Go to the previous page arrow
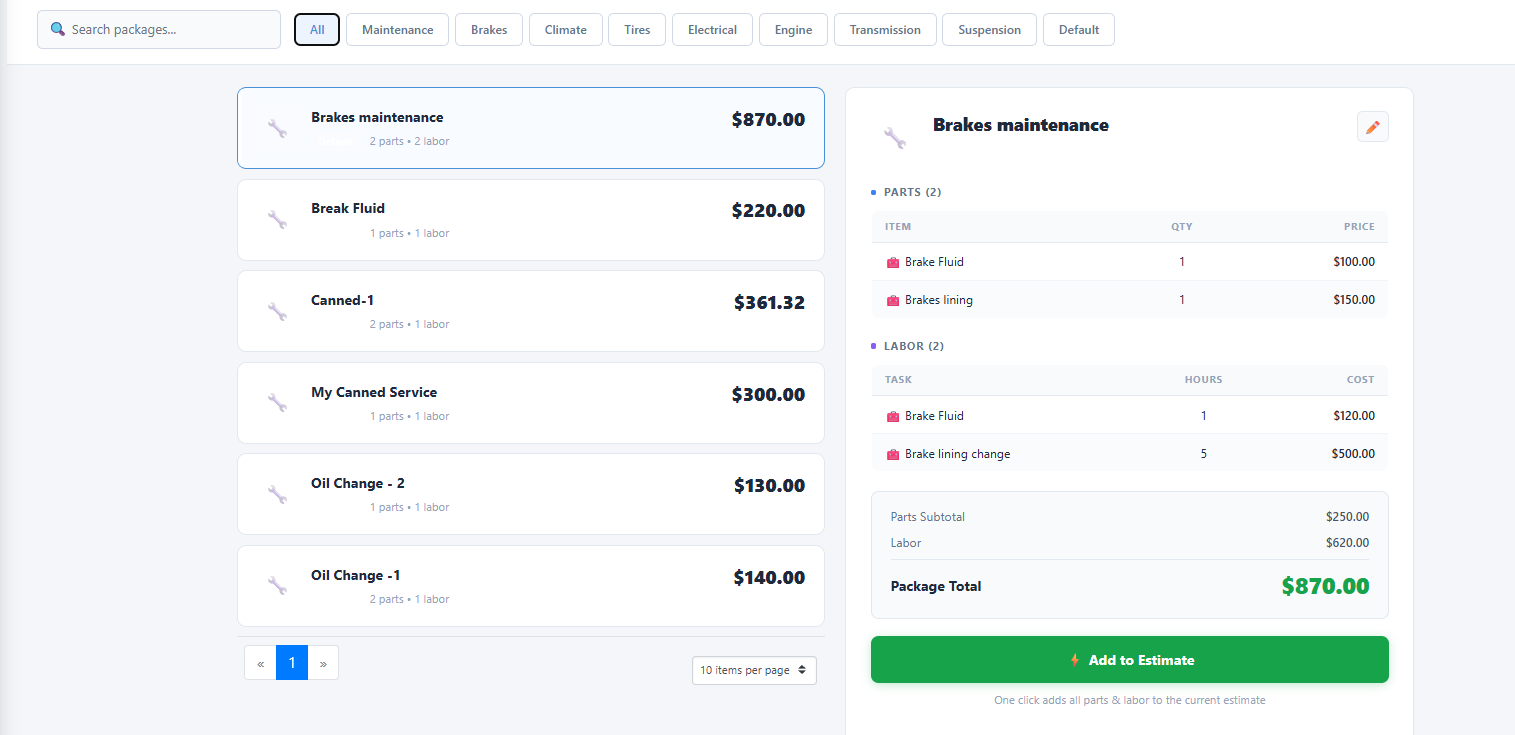1515x735 pixels. click(260, 663)
